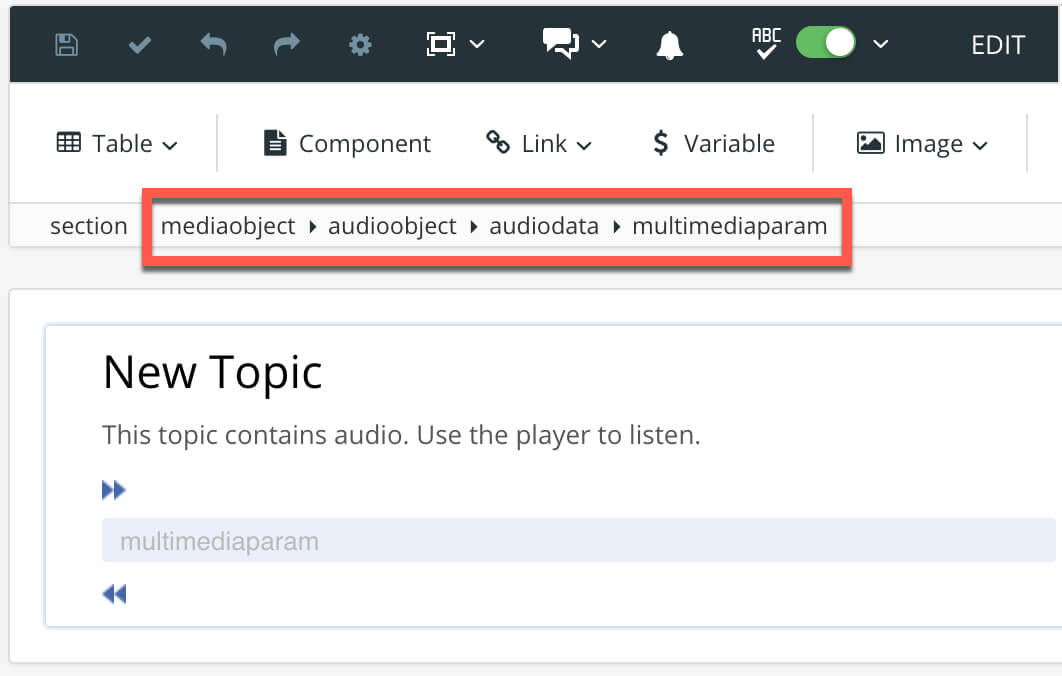Click the Variable button
1062x676 pixels.
pos(713,143)
